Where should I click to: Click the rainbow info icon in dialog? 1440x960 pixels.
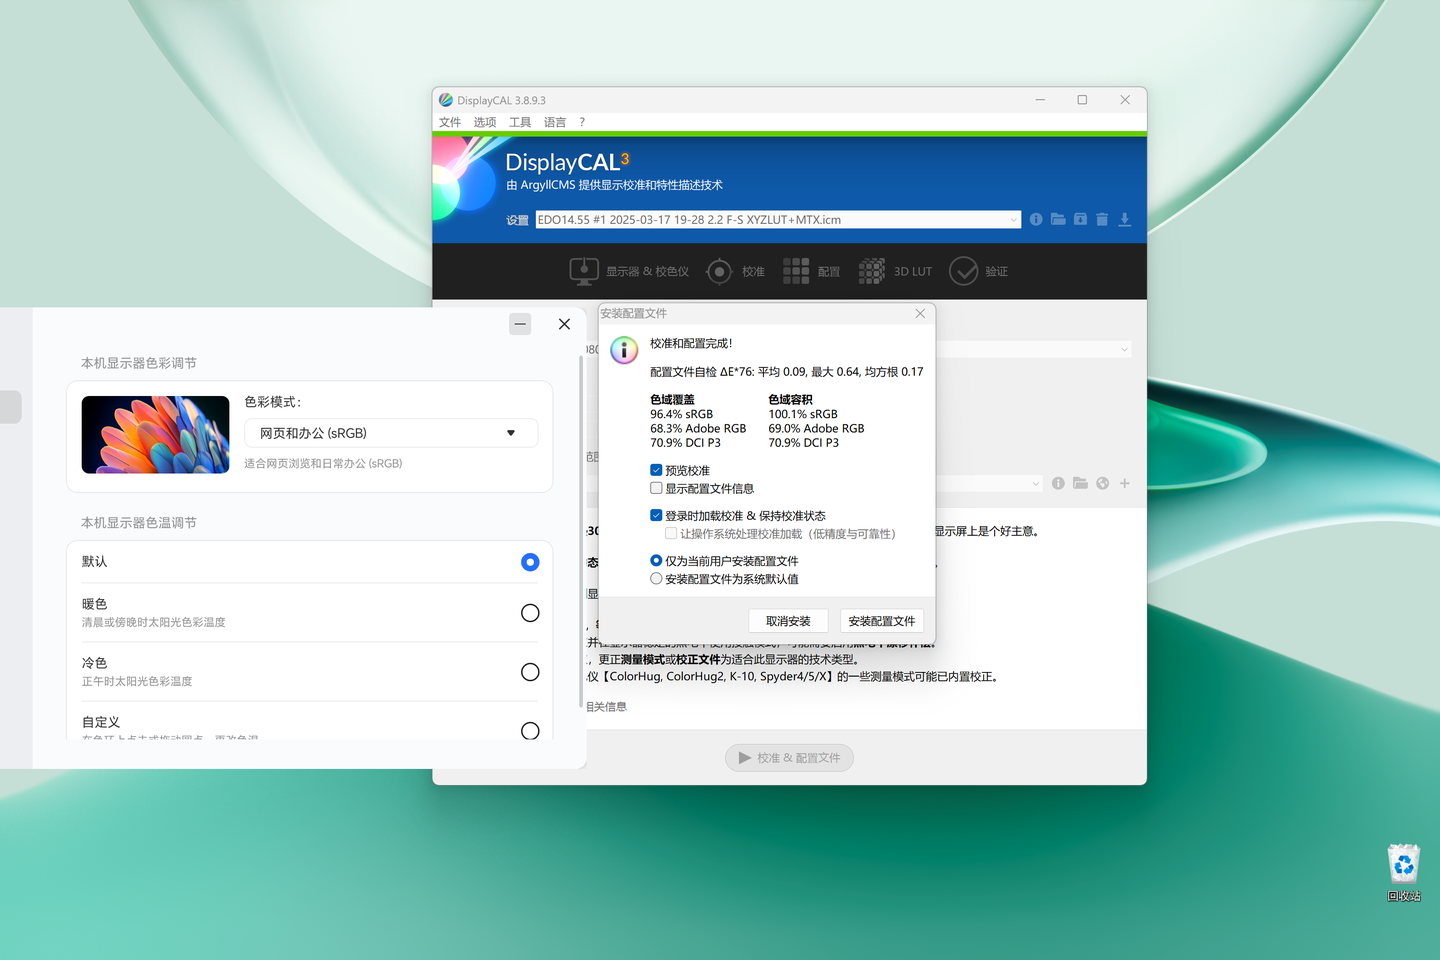coord(624,350)
